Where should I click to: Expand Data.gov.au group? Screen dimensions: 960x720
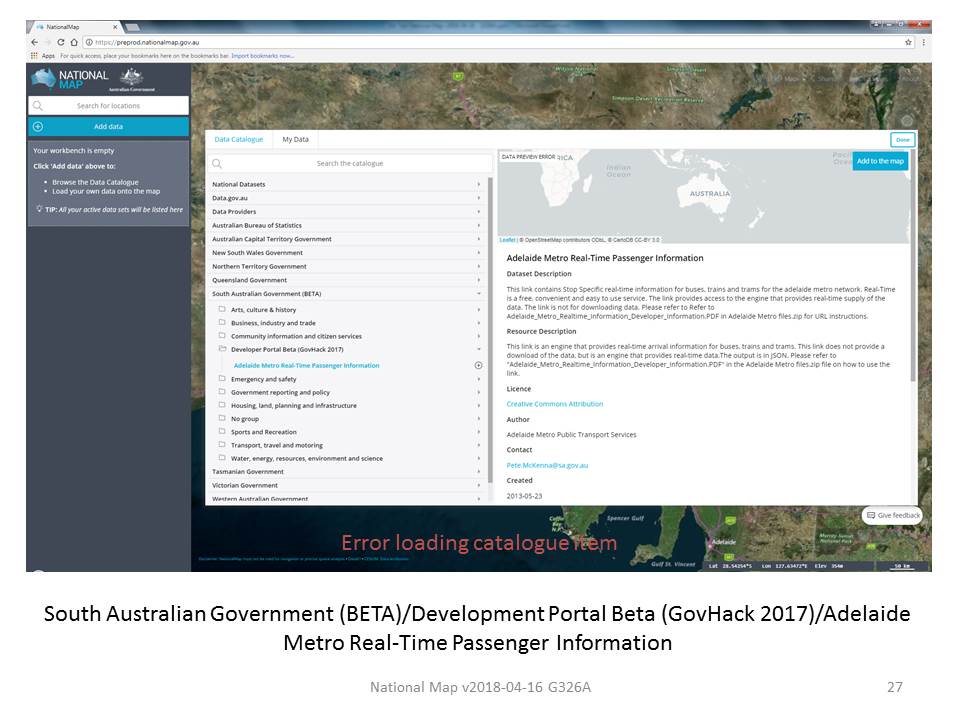[347, 198]
